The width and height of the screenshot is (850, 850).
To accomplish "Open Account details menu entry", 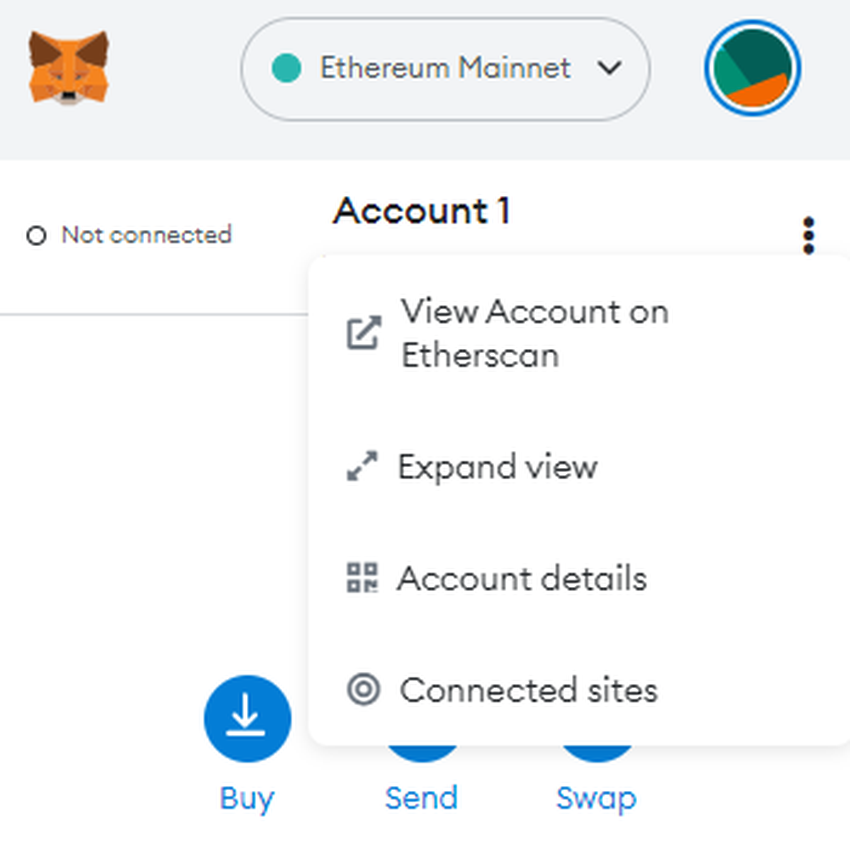I will click(521, 578).
